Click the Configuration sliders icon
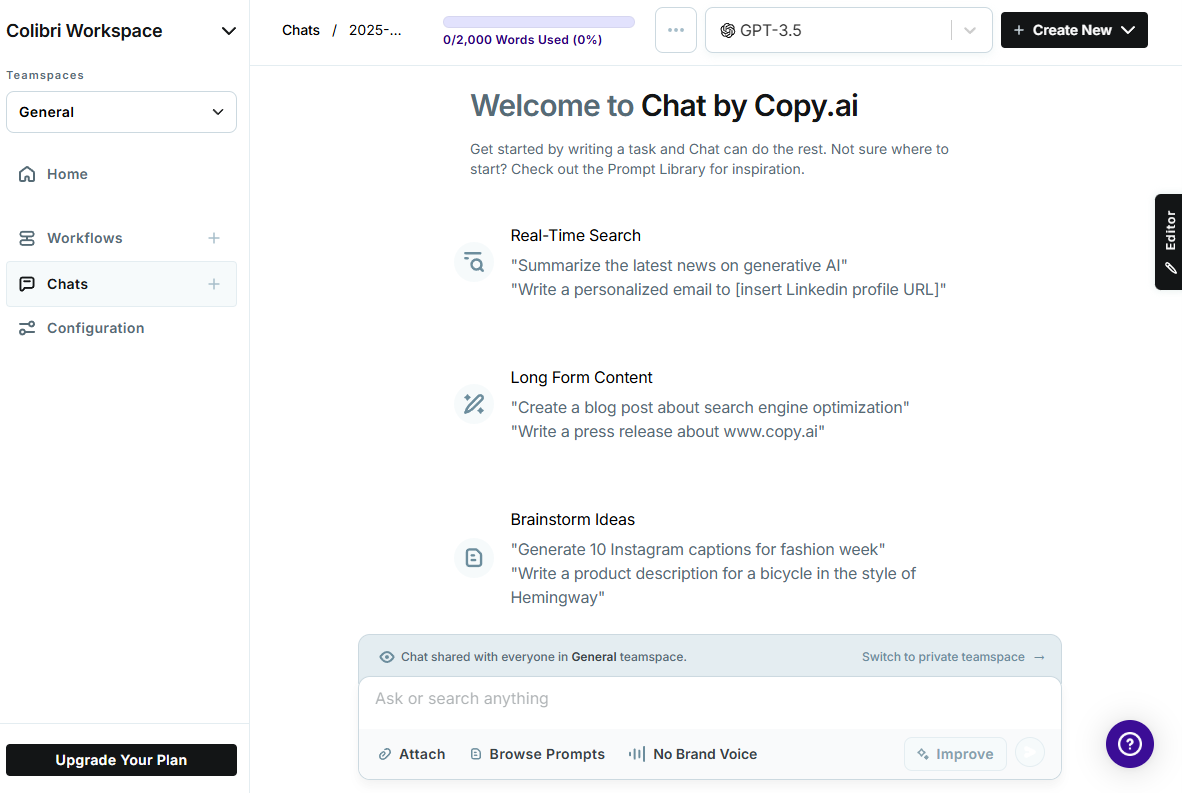Screen dimensions: 1182x793 coord(27,328)
